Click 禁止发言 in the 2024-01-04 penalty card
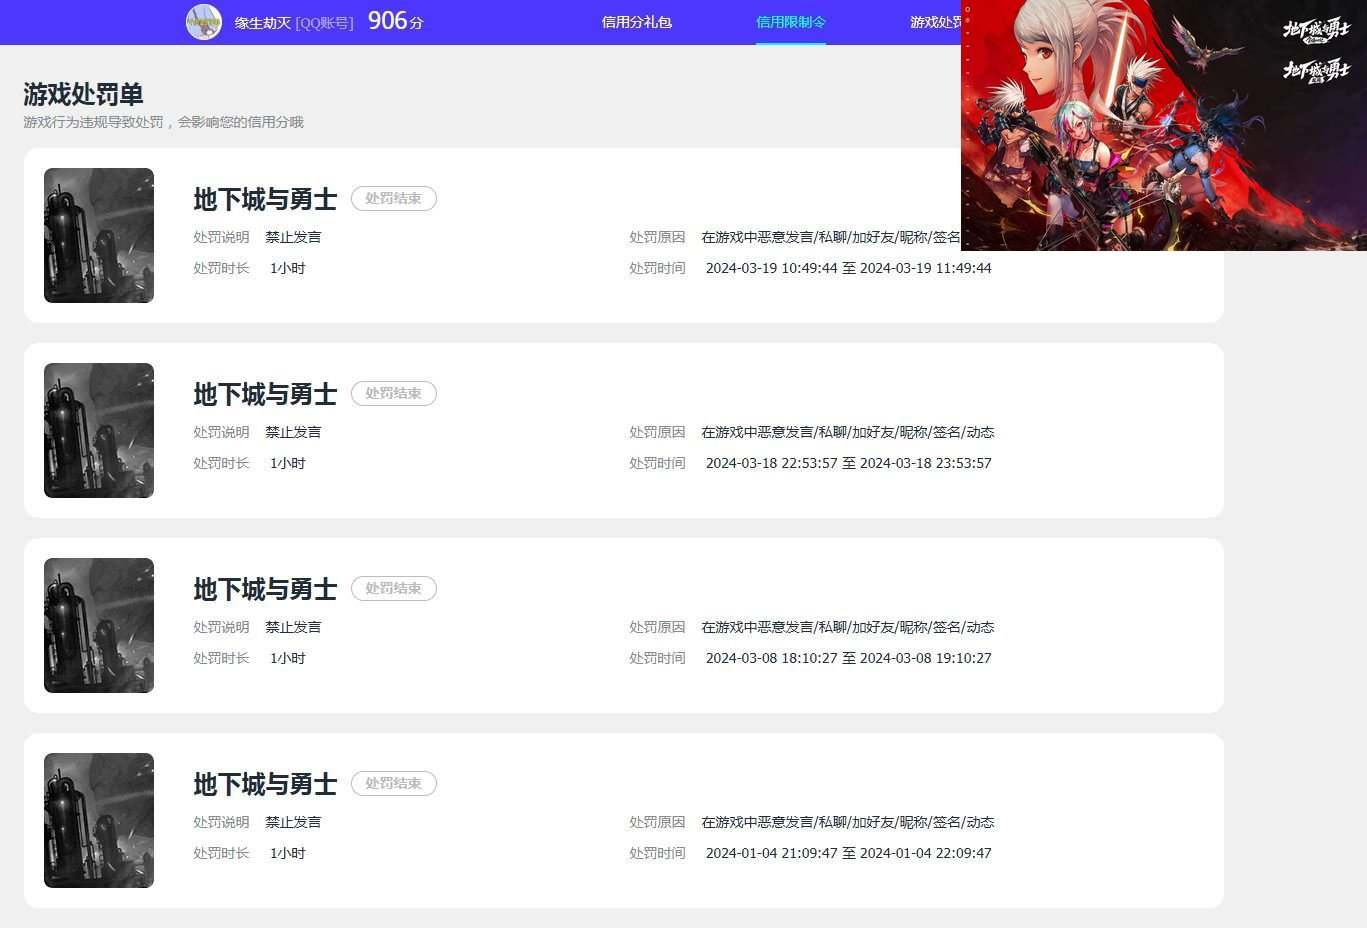The image size is (1367, 928). [x=293, y=822]
